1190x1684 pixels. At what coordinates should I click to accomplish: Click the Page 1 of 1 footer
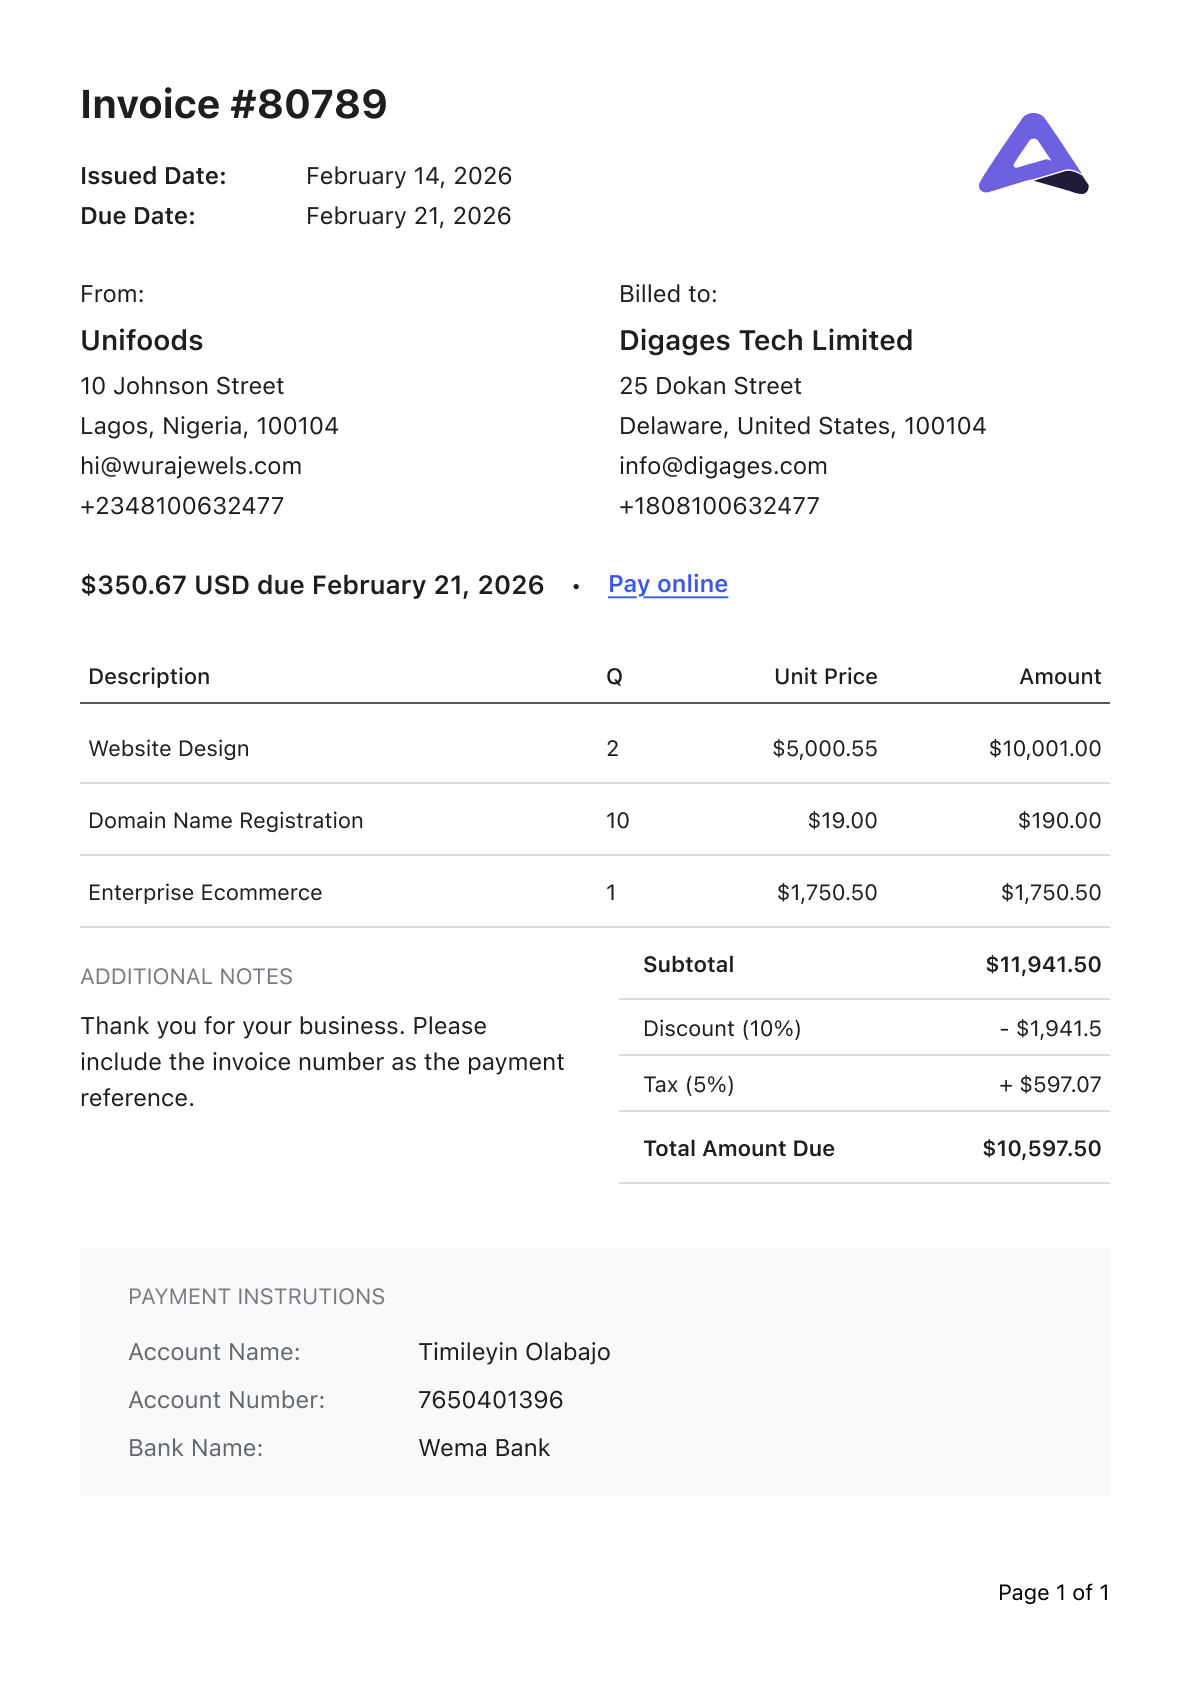coord(1054,1593)
